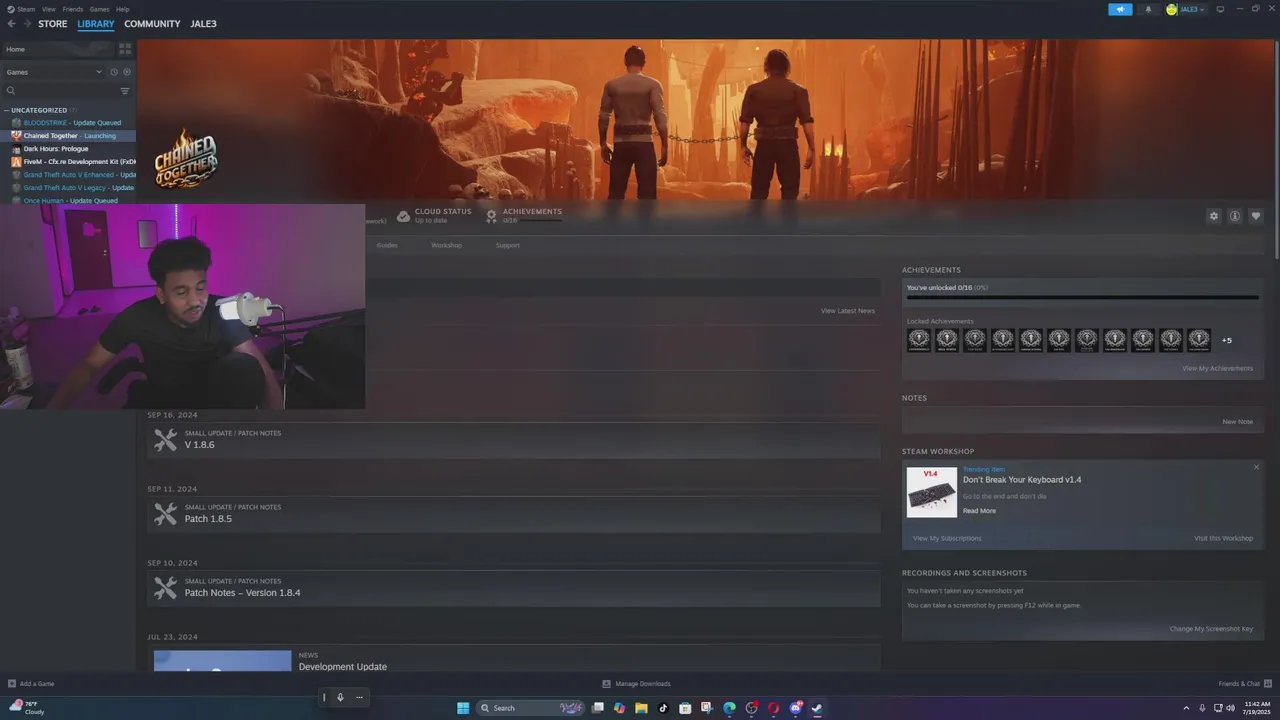This screenshot has width=1280, height=720.
Task: Open the V 1.8.6 patch notes entry
Action: 514,440
